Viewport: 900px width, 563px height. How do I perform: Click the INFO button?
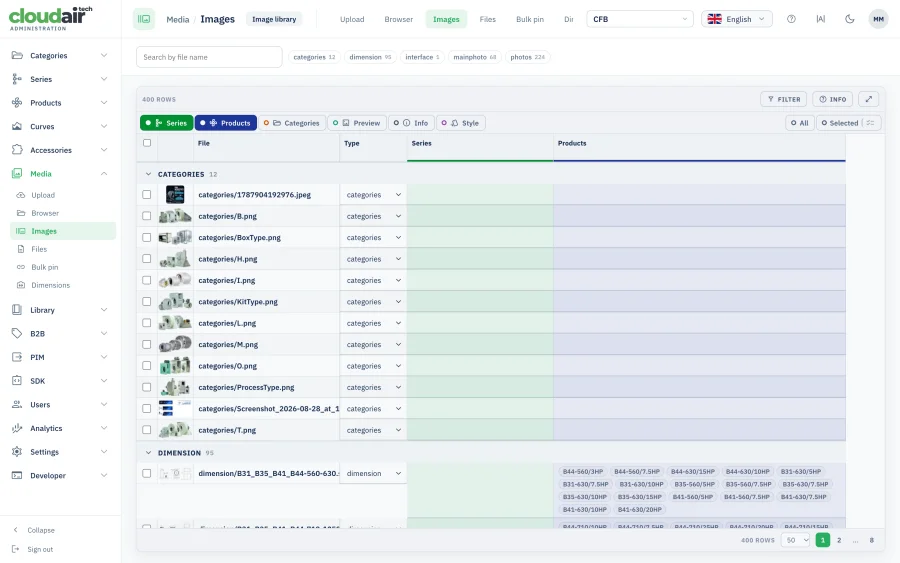[x=832, y=99]
